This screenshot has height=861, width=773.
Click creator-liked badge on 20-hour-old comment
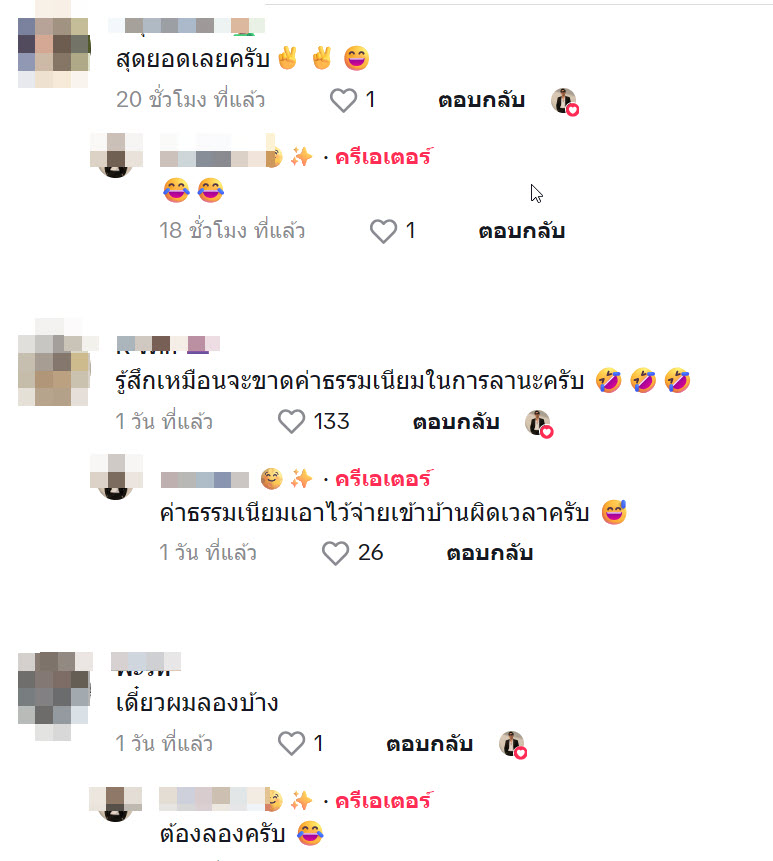point(565,102)
